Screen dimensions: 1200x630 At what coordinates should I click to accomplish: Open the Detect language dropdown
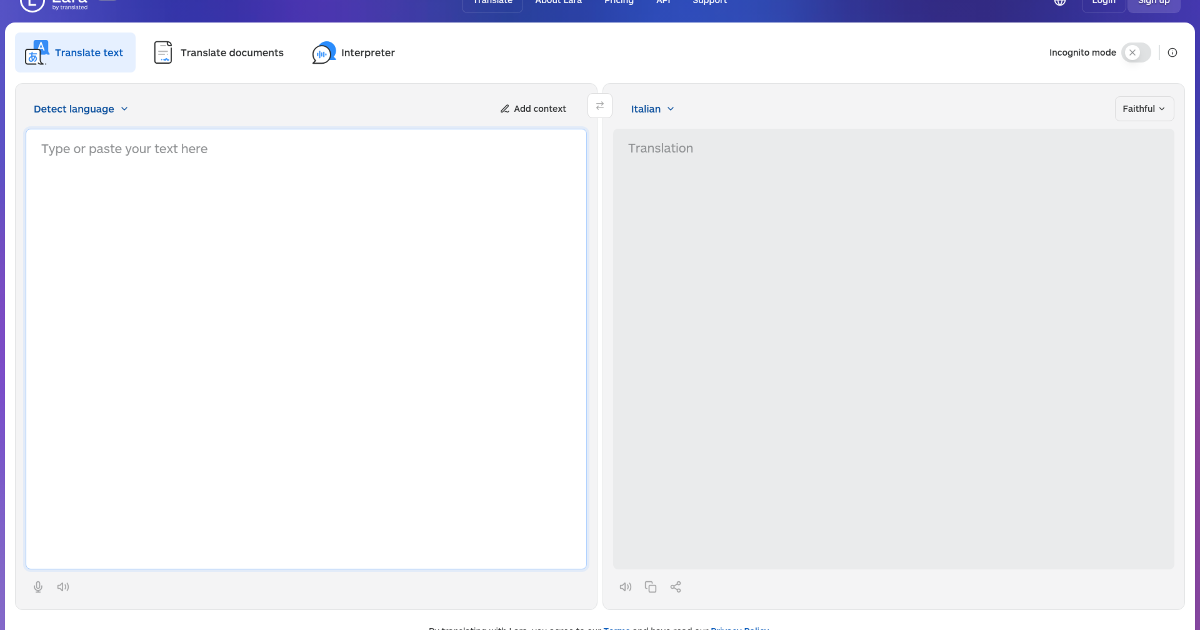click(81, 109)
